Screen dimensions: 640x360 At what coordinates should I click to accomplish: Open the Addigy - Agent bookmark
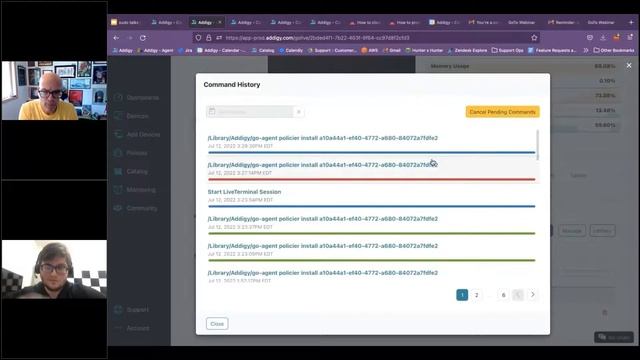pos(155,50)
